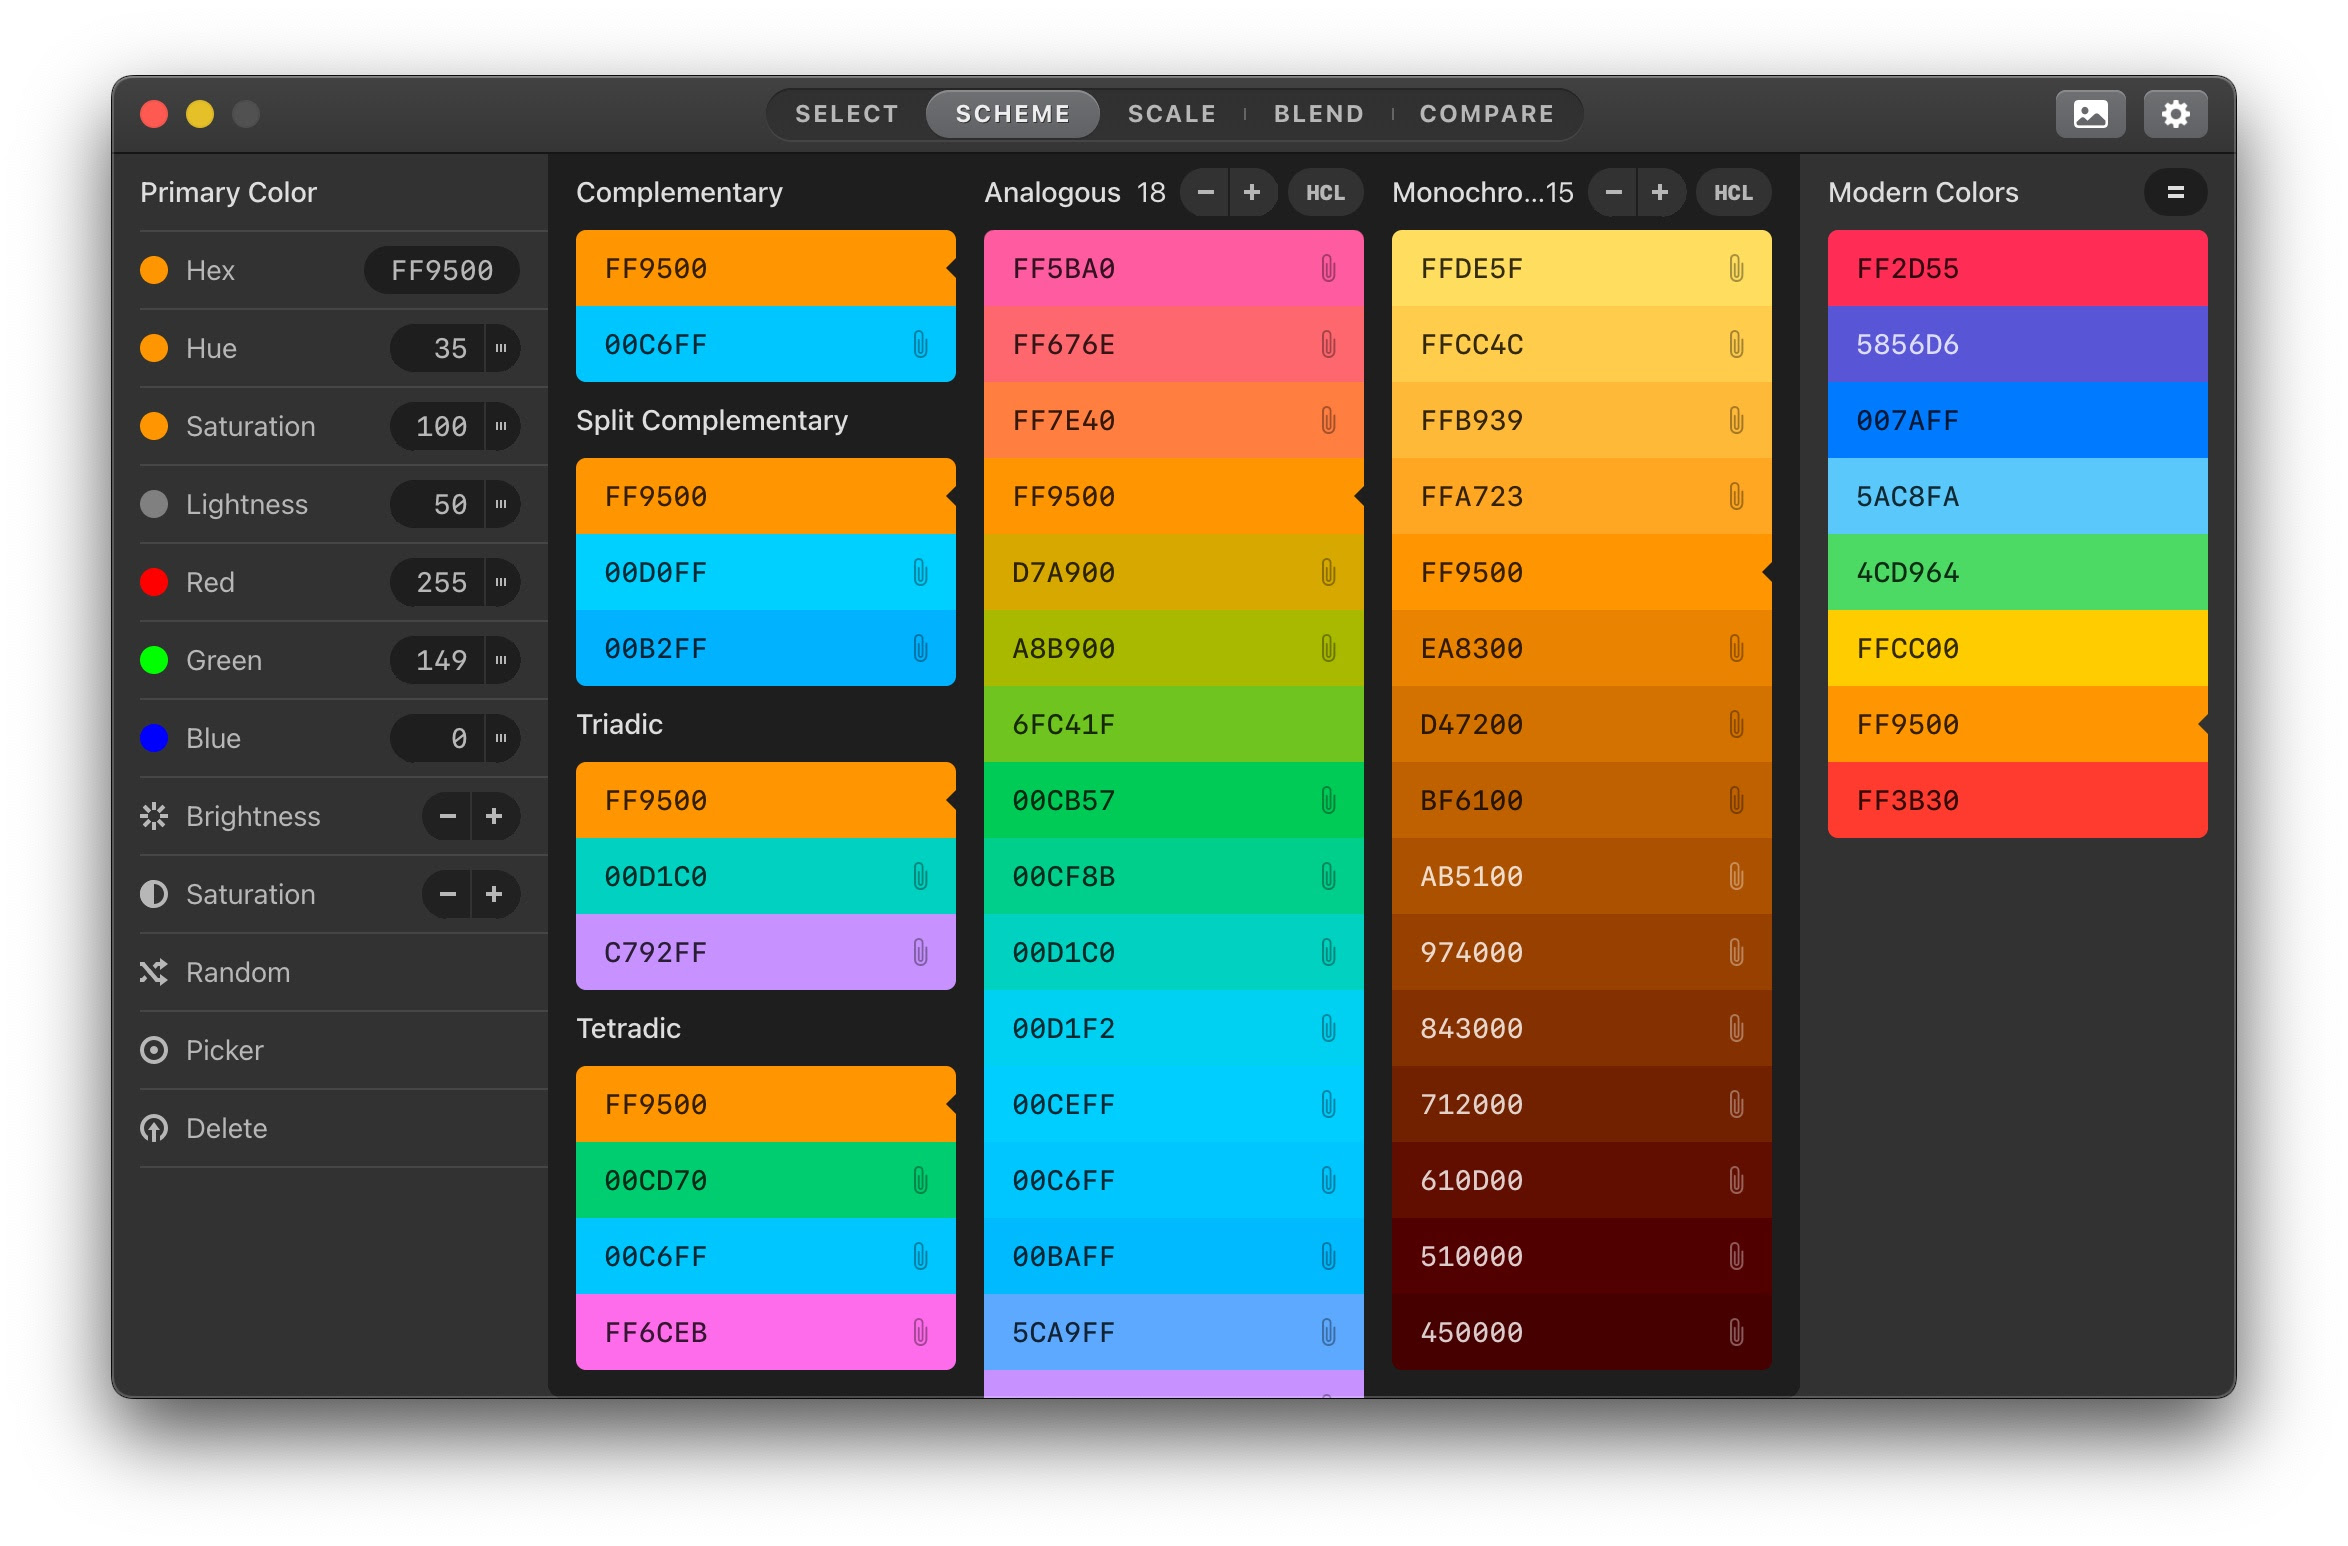The width and height of the screenshot is (2348, 1546).
Task: Click the Random shuffle icon
Action: [154, 972]
